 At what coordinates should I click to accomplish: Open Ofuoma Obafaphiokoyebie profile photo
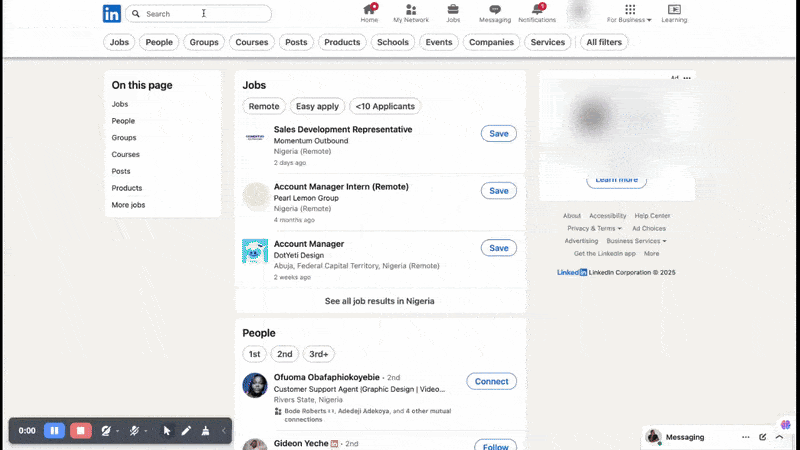click(x=255, y=385)
